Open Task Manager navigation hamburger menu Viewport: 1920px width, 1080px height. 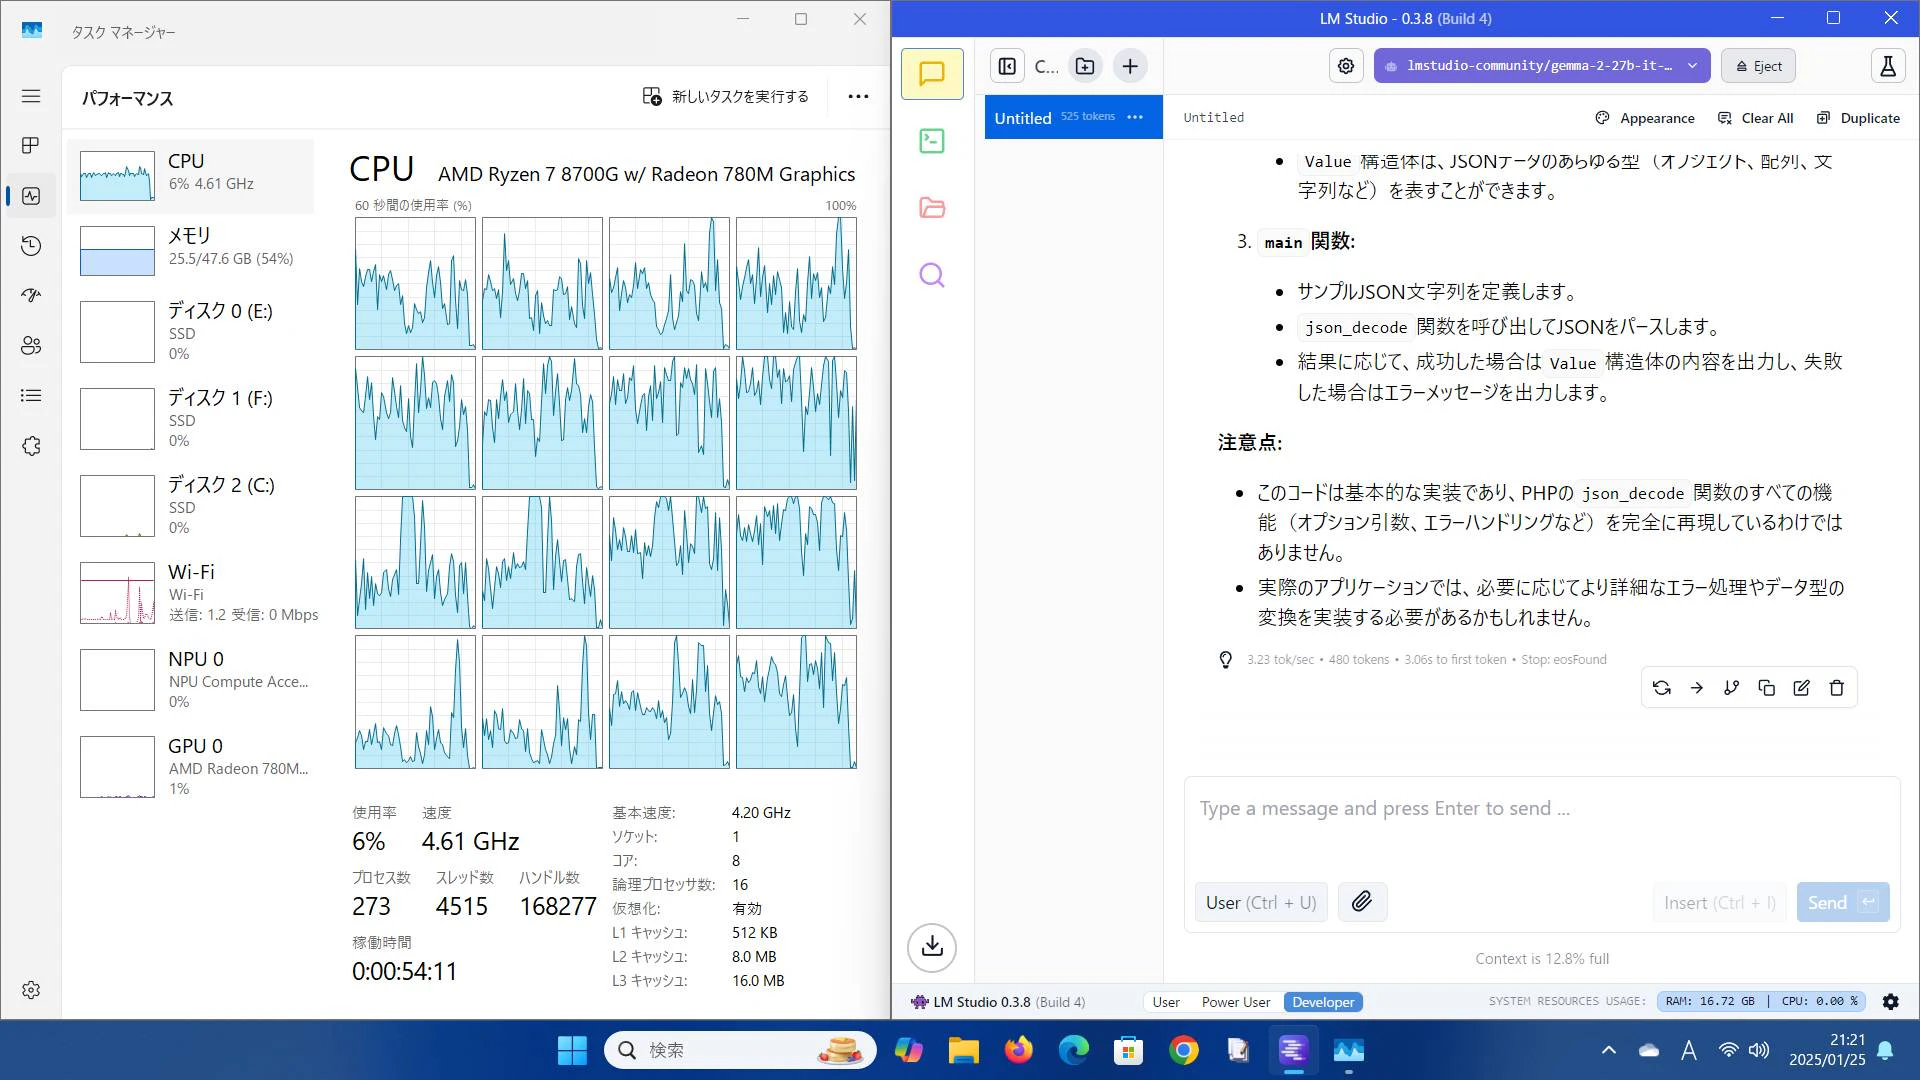coord(31,96)
